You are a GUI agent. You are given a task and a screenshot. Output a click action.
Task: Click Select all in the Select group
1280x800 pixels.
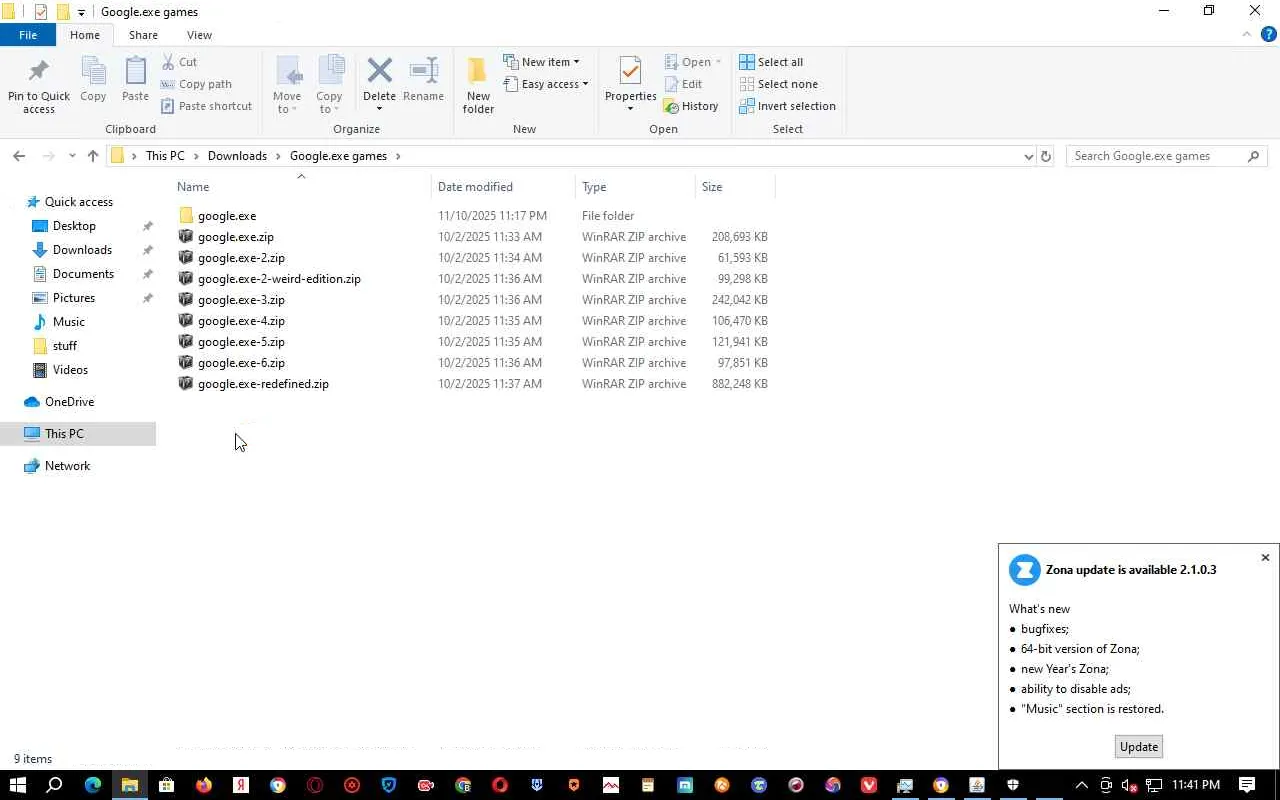tap(771, 62)
